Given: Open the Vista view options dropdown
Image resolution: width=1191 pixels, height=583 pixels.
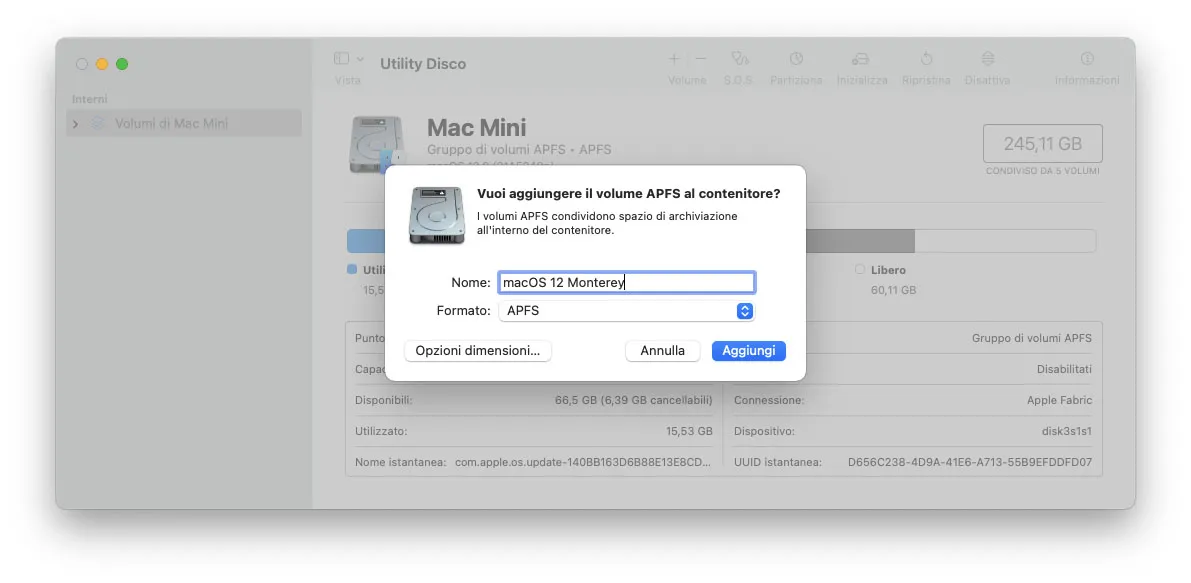Looking at the screenshot, I should pyautogui.click(x=349, y=60).
